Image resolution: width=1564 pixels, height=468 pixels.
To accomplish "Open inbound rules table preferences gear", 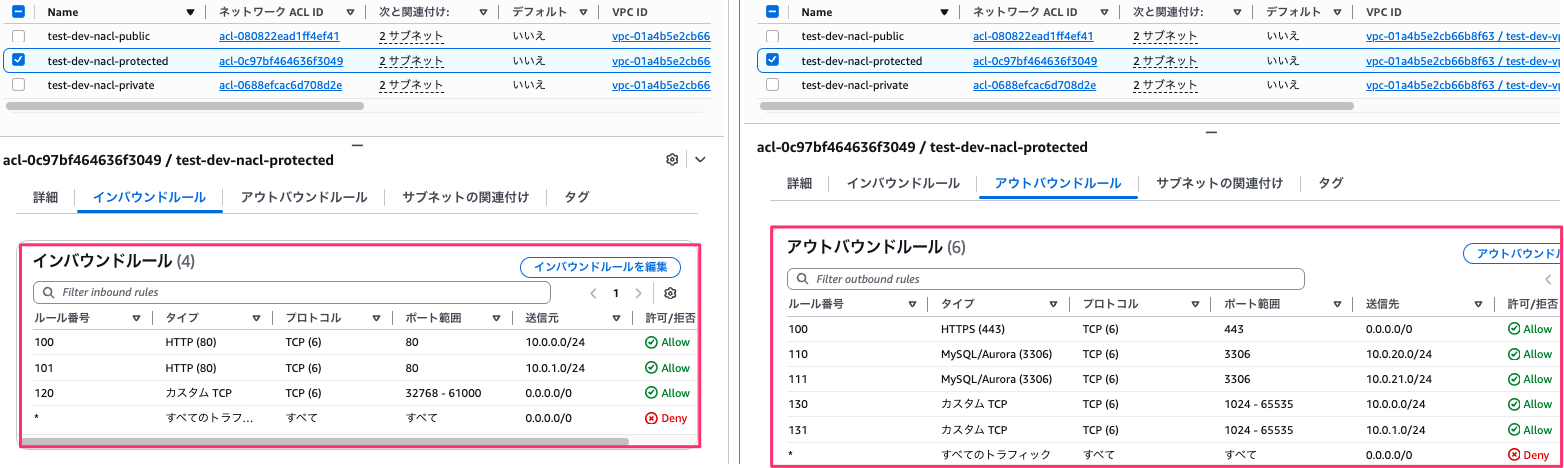I will pyautogui.click(x=671, y=293).
